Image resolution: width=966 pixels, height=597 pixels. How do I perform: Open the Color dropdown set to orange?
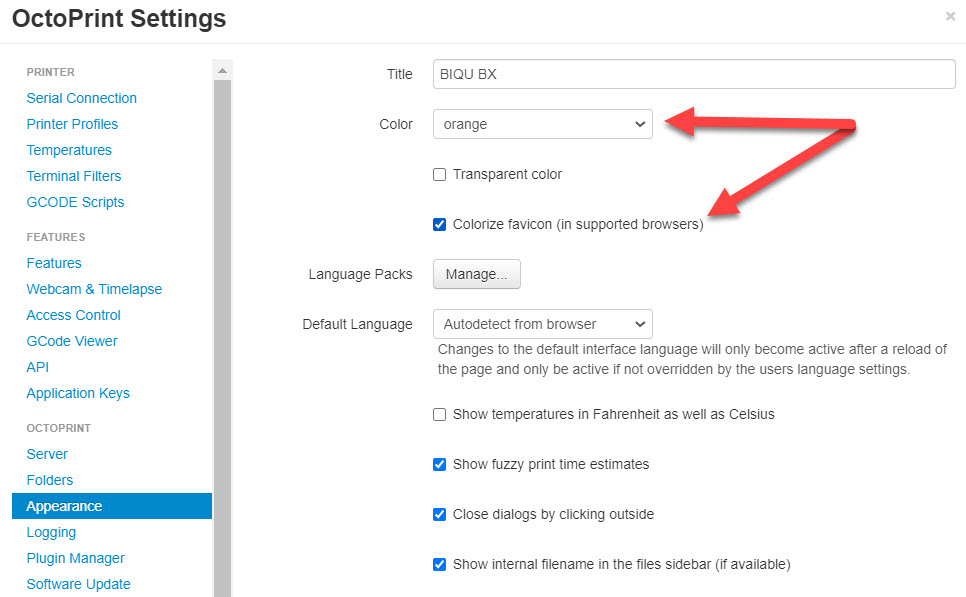(543, 124)
